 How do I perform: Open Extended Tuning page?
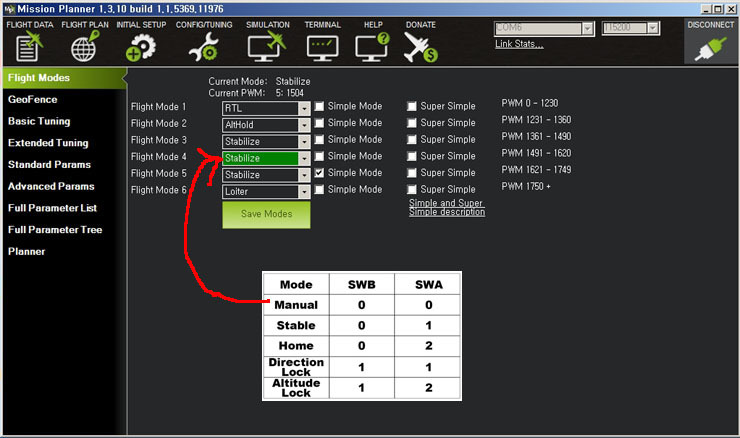48,143
